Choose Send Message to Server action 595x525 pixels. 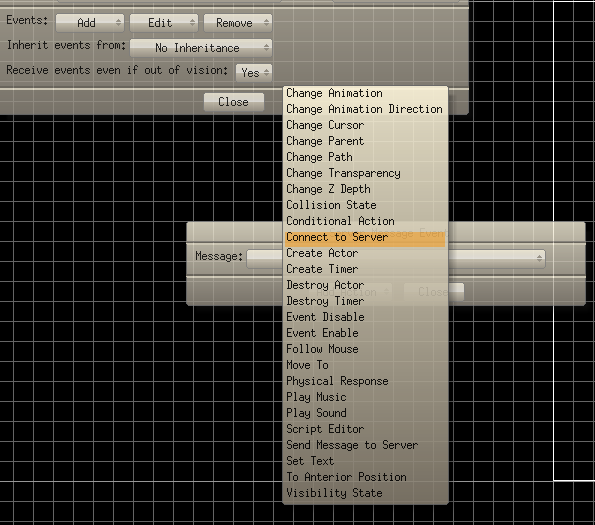point(365,445)
